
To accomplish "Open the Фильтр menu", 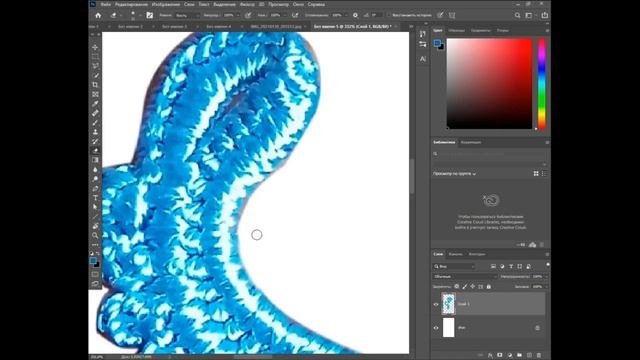I will [247, 4].
